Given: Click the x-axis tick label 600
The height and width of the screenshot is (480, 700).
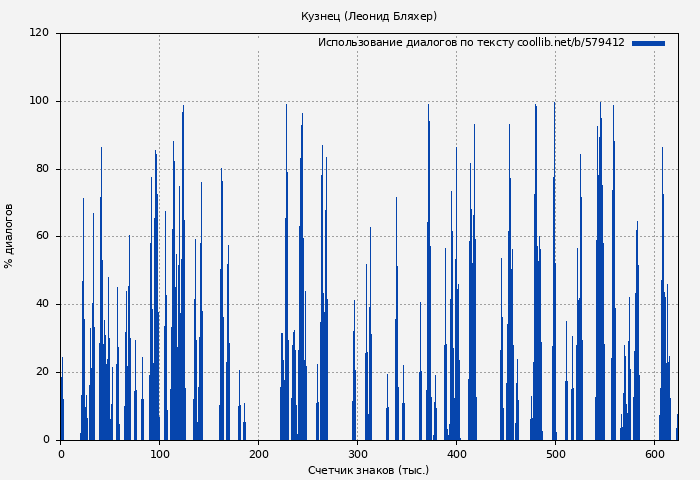Looking at the screenshot, I should point(654,454).
